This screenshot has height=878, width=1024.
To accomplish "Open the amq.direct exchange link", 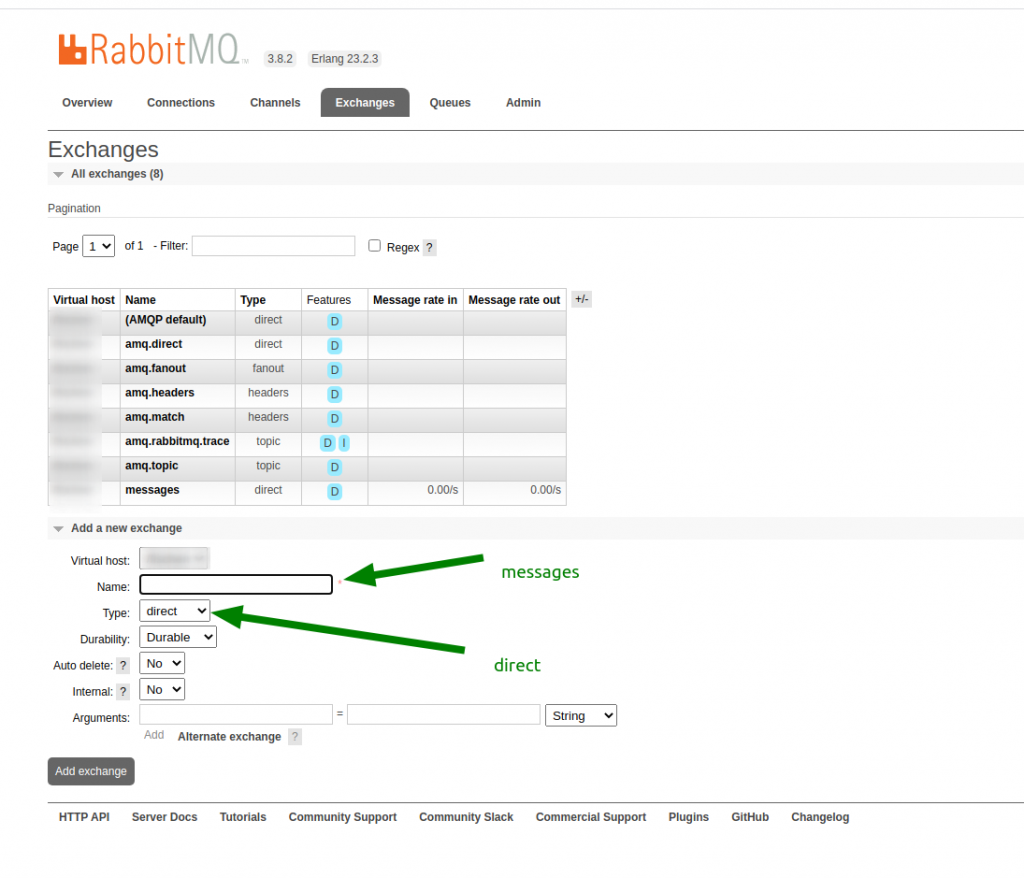I will point(153,344).
